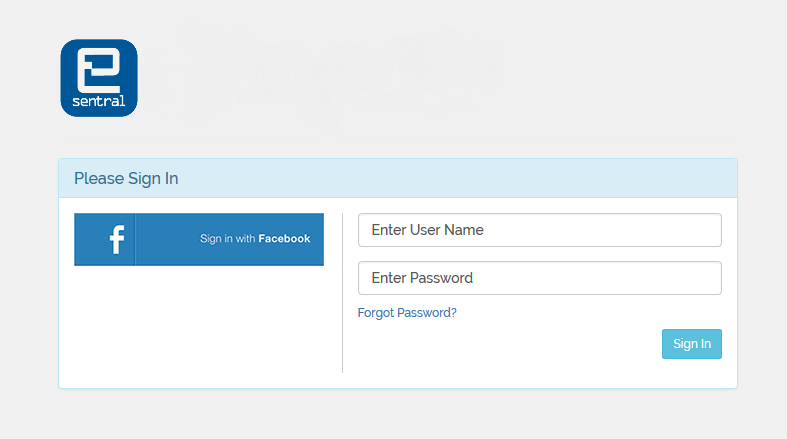Click the grey page background below panel

click(x=400, y=415)
